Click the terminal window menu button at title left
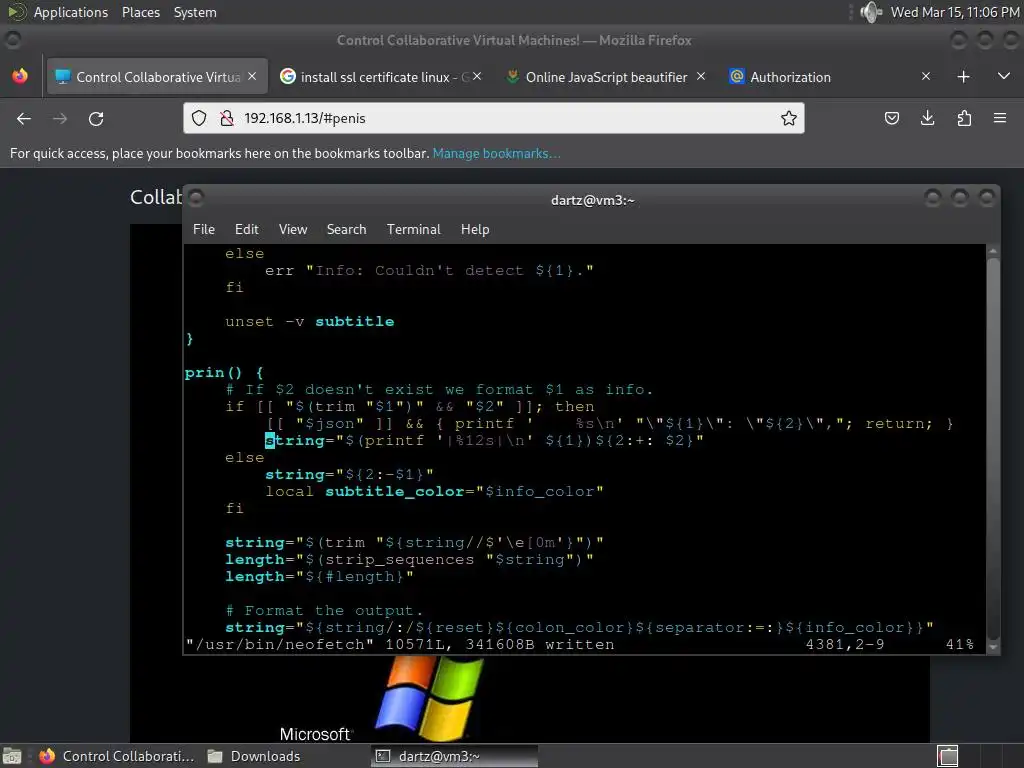This screenshot has height=768, width=1024. click(195, 198)
